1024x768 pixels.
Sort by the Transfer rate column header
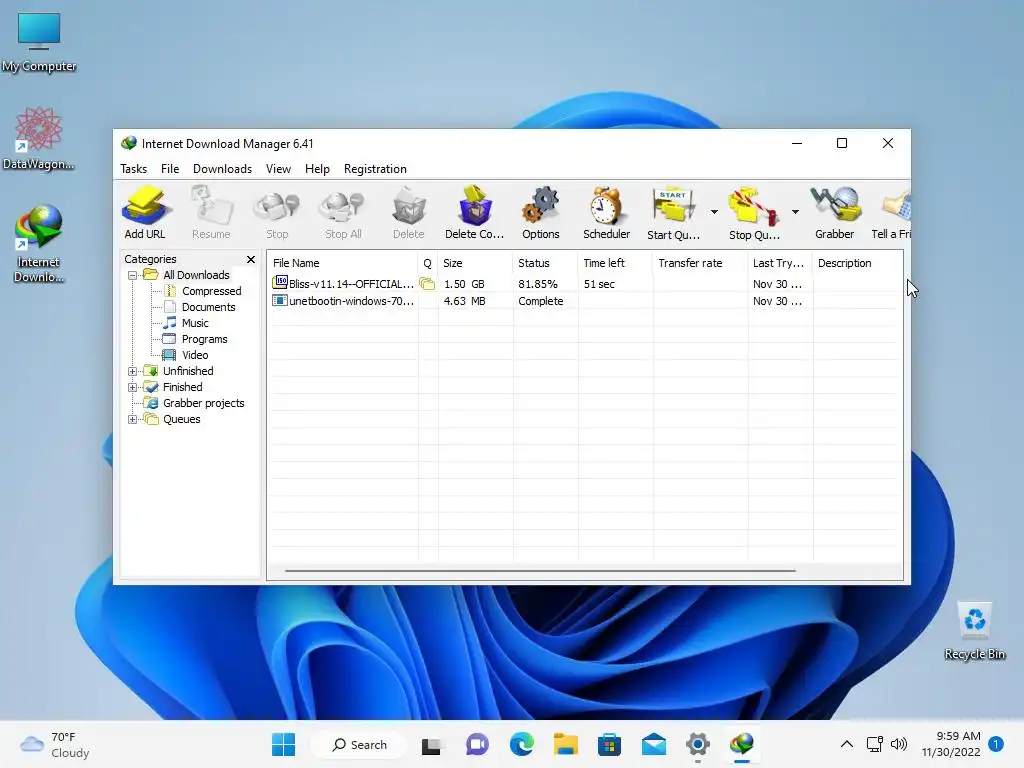pyautogui.click(x=701, y=263)
